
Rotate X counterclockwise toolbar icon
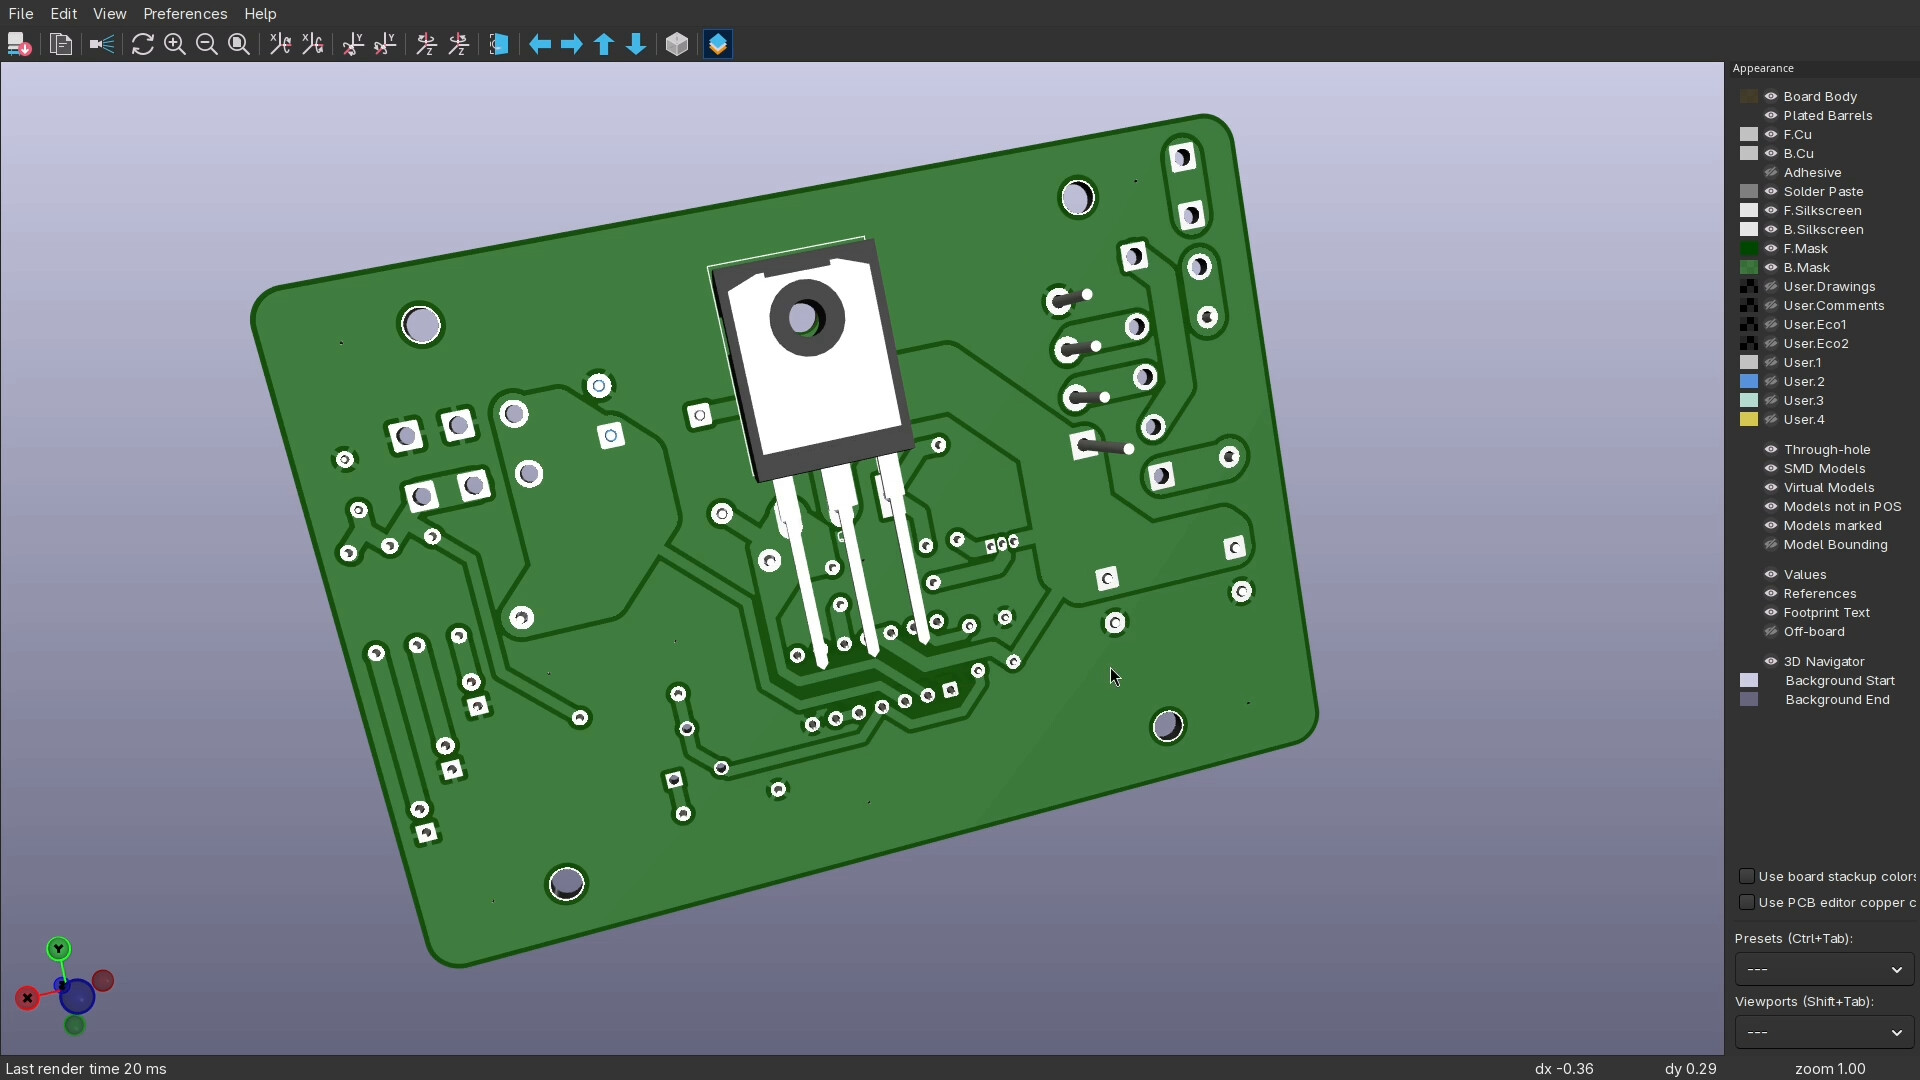click(313, 44)
